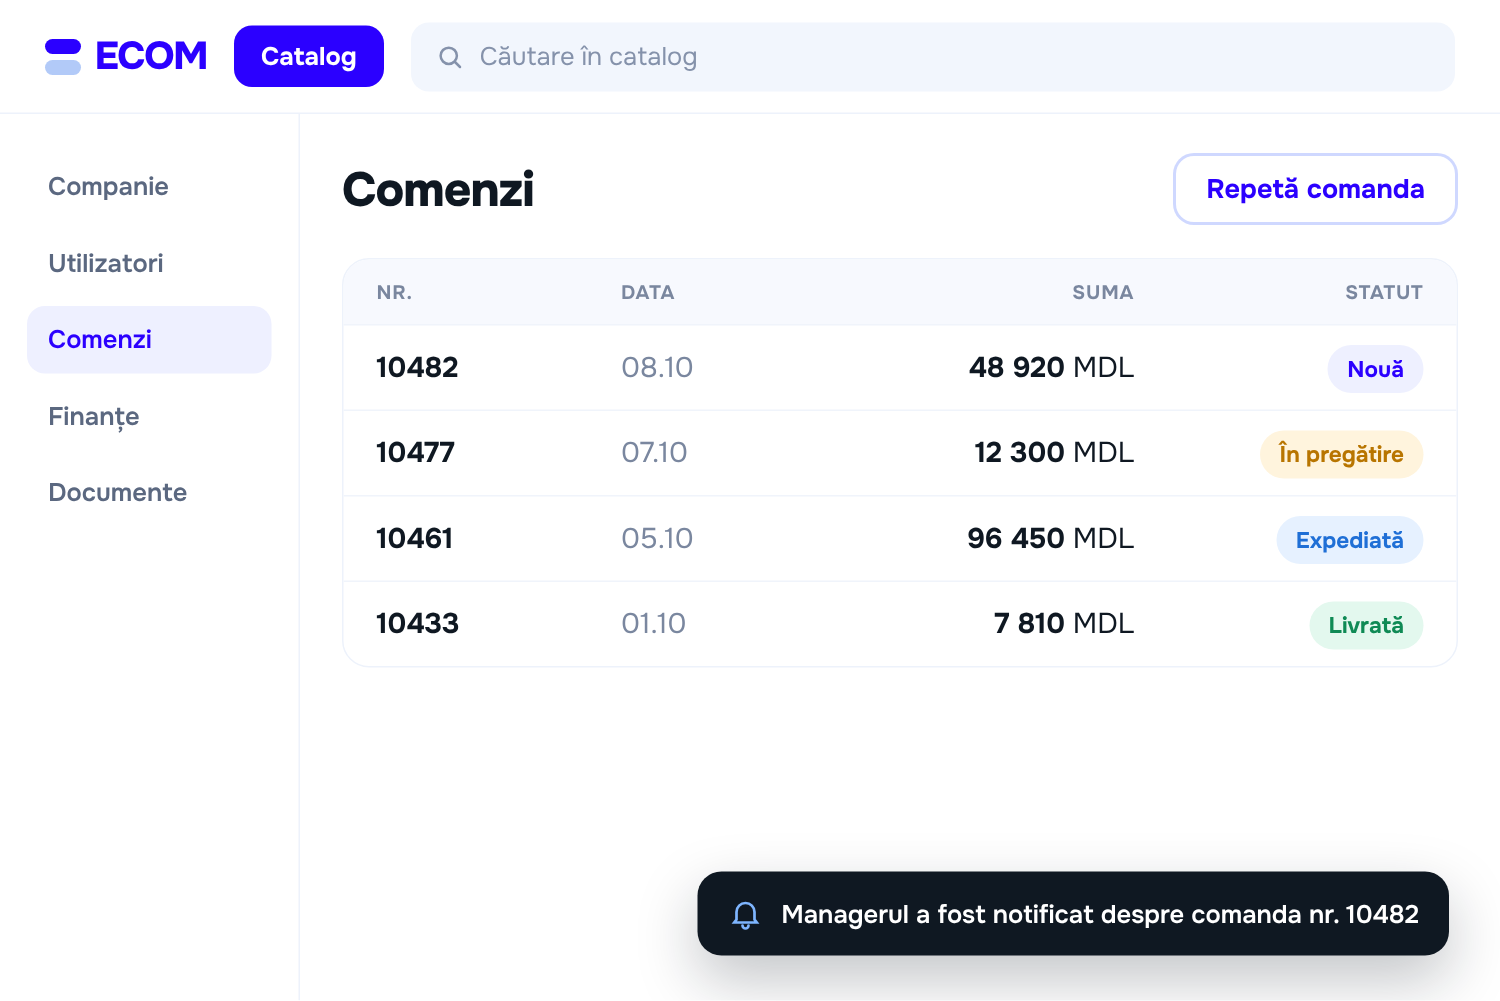Screen dimensions: 1500x1001
Task: Select order number 10433
Action: click(417, 624)
